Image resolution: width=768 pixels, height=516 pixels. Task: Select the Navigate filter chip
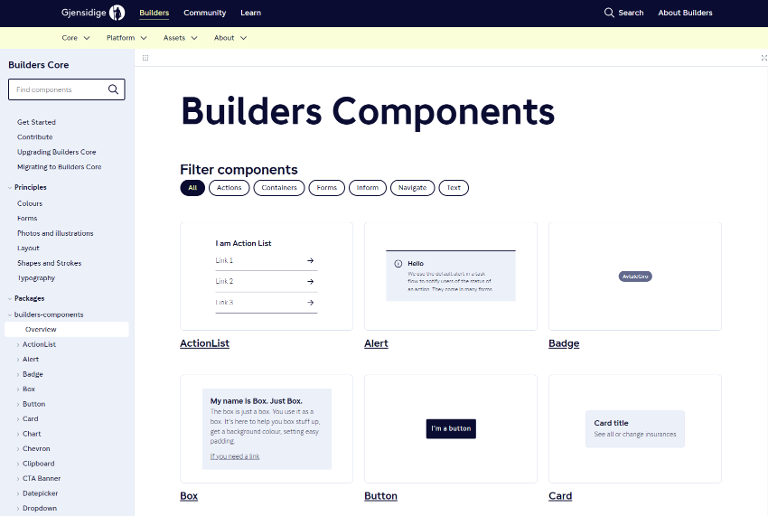[x=412, y=188]
